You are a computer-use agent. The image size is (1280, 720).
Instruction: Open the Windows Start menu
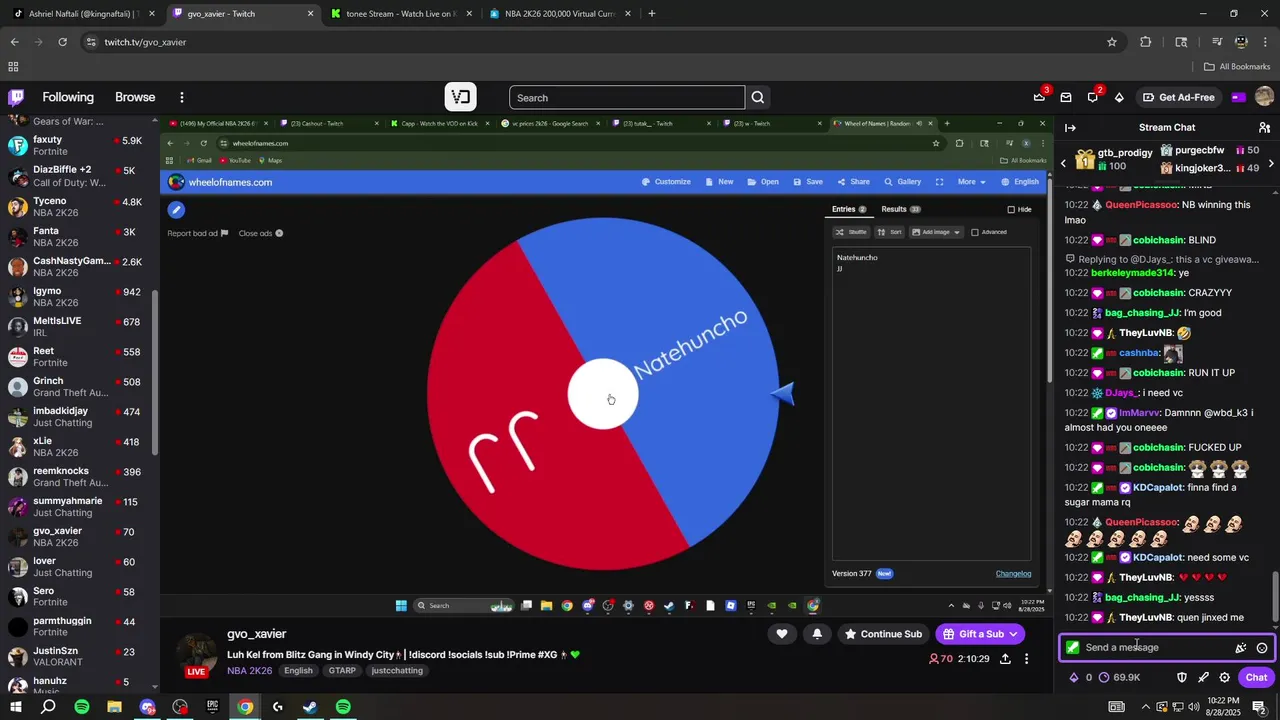point(16,707)
